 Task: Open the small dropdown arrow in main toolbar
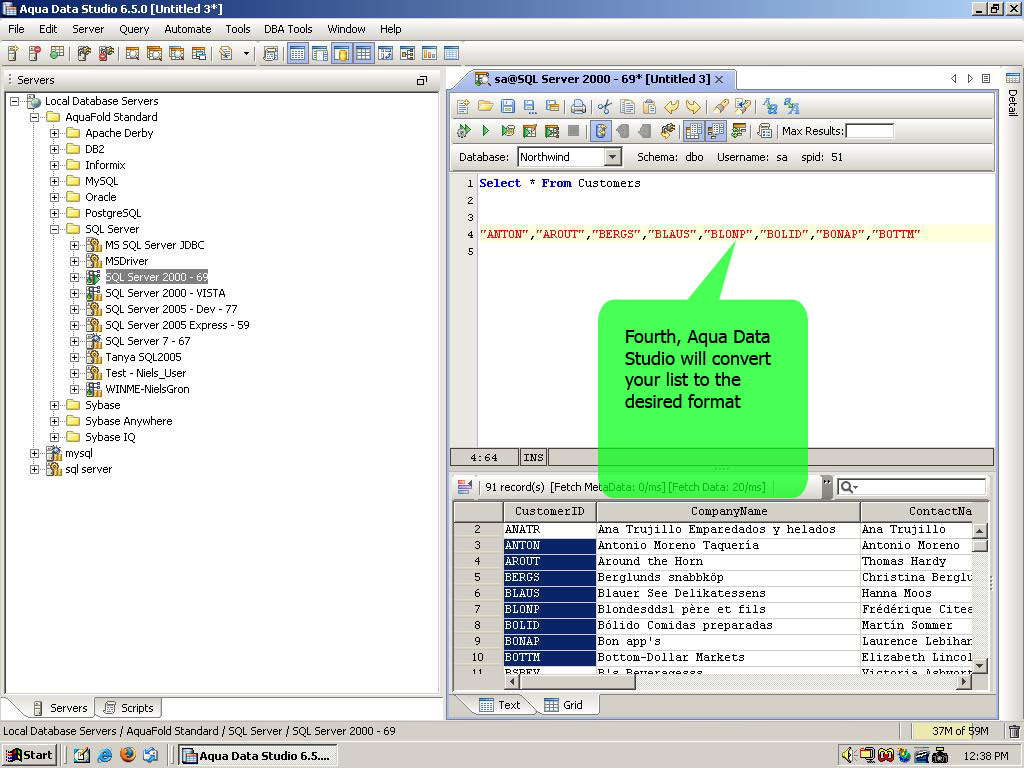(246, 54)
